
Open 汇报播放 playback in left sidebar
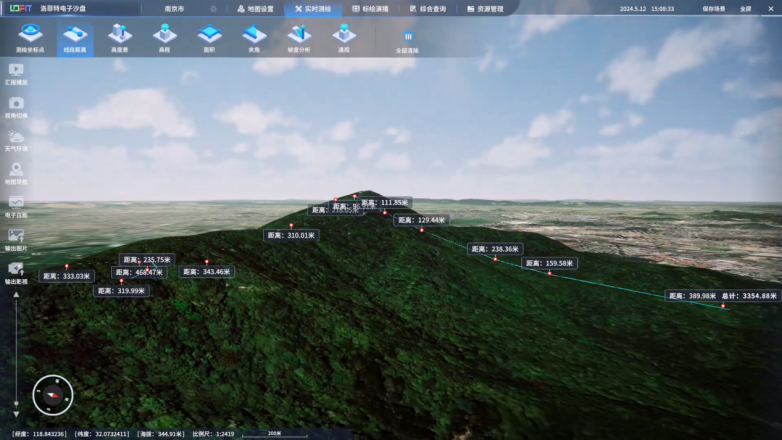click(x=16, y=74)
